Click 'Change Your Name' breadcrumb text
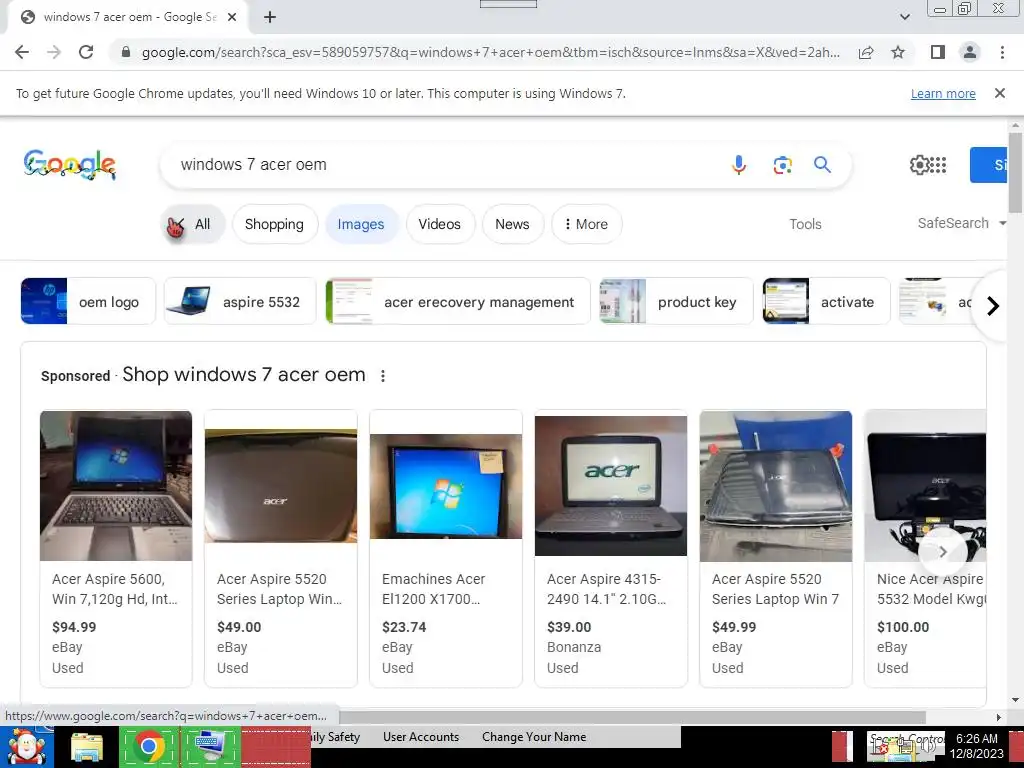 coord(534,737)
